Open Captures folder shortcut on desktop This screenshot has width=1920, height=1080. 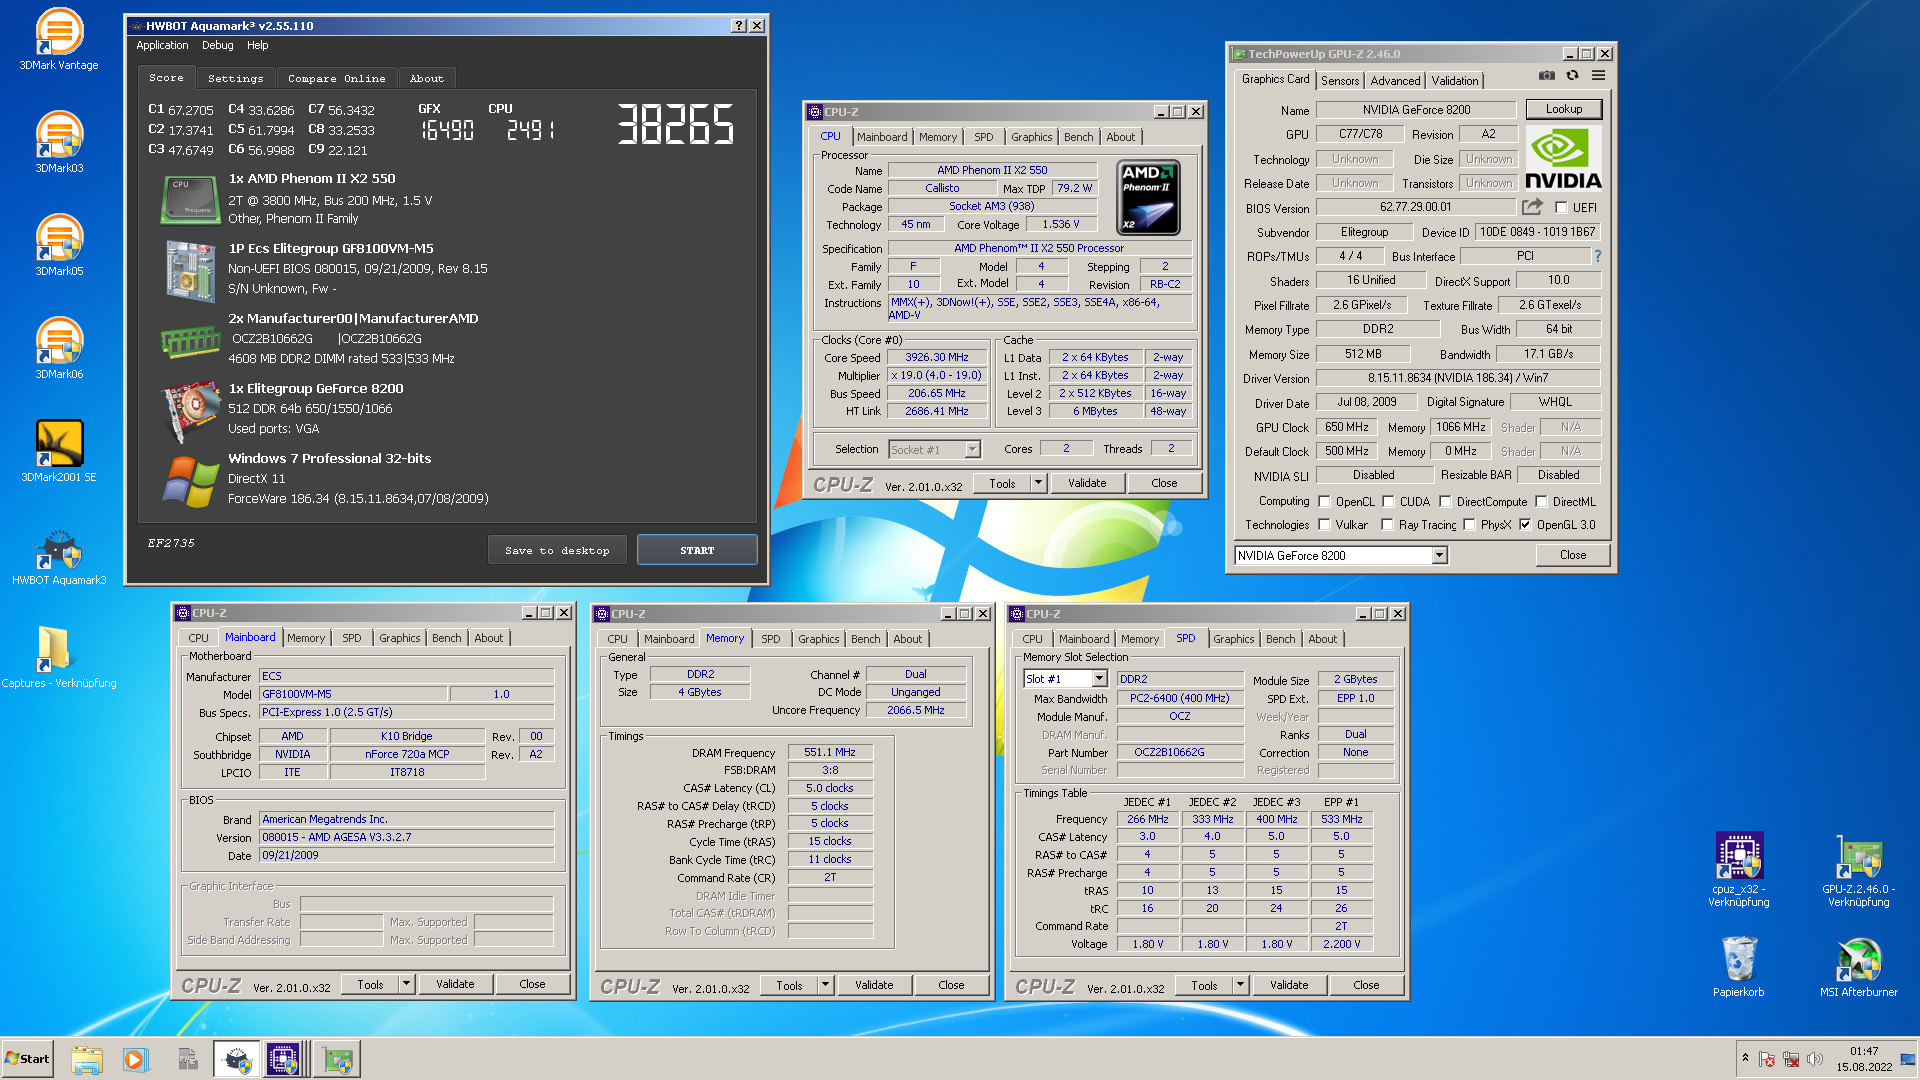click(x=59, y=657)
